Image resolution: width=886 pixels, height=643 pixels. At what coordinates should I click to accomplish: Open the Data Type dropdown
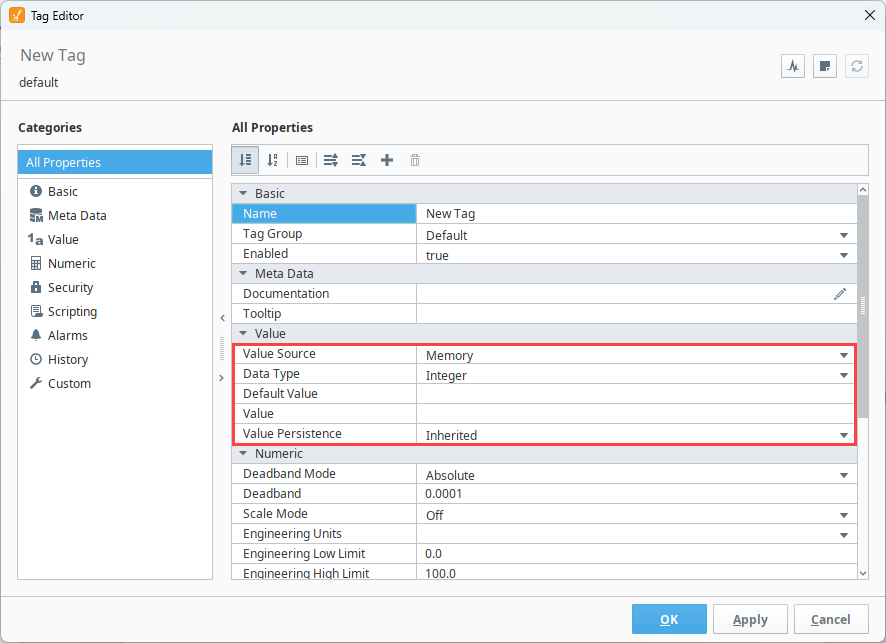(844, 375)
